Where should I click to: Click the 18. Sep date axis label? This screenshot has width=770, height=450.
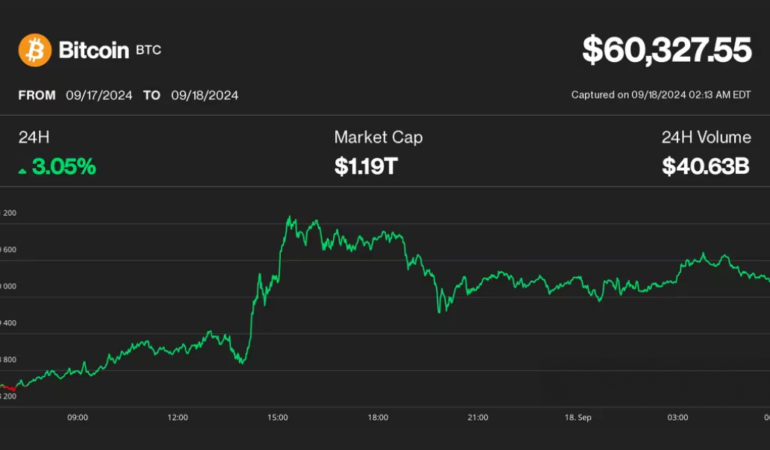click(x=578, y=417)
